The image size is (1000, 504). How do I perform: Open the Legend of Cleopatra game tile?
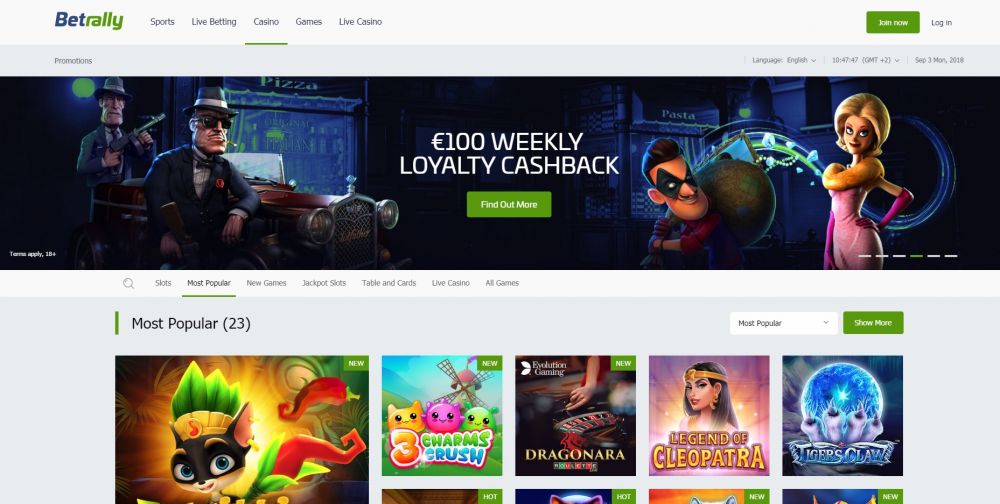point(709,415)
